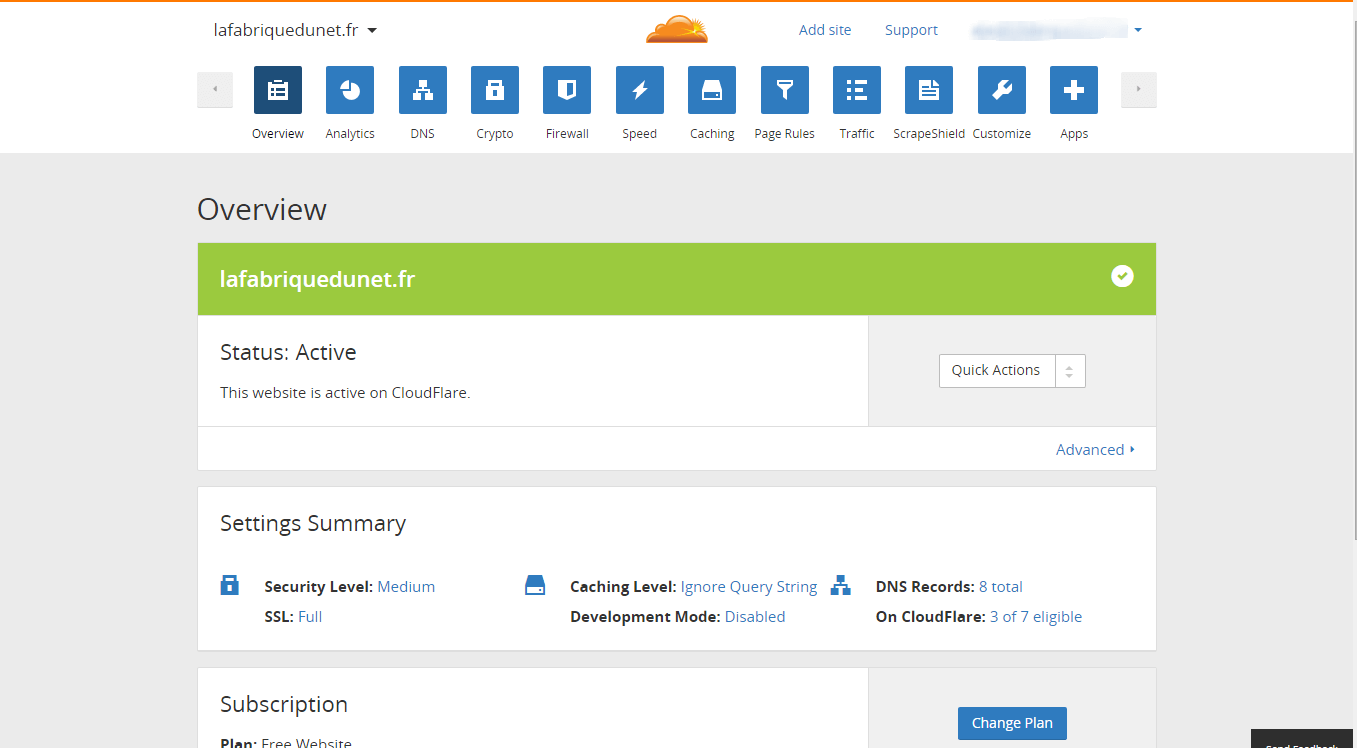Screen dimensions: 1357x748
Task: Select the Speed lightning bolt icon
Action: click(x=639, y=90)
